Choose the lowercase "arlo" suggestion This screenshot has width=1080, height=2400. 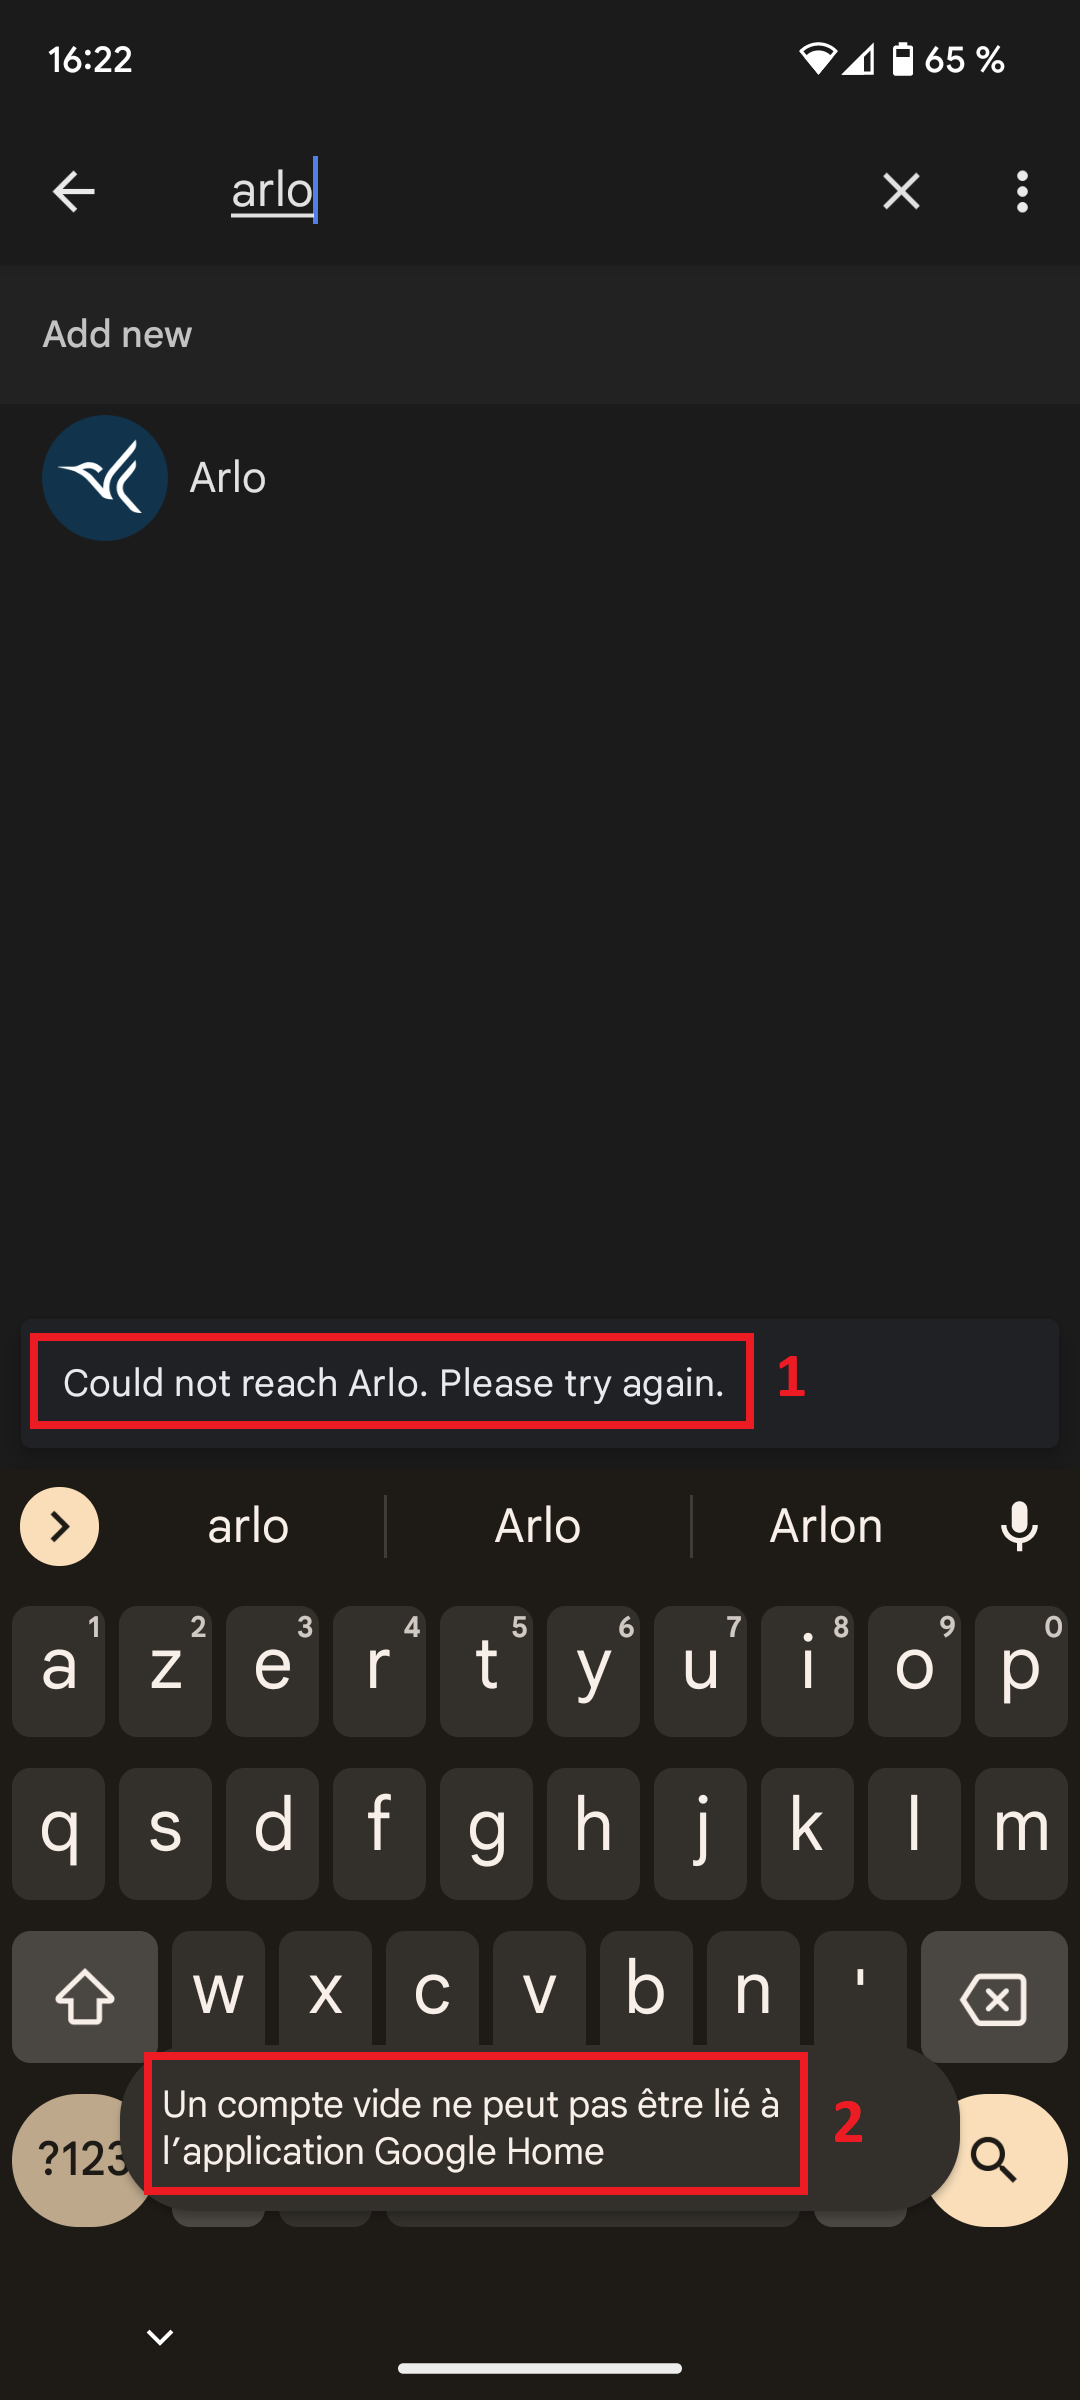coord(248,1526)
